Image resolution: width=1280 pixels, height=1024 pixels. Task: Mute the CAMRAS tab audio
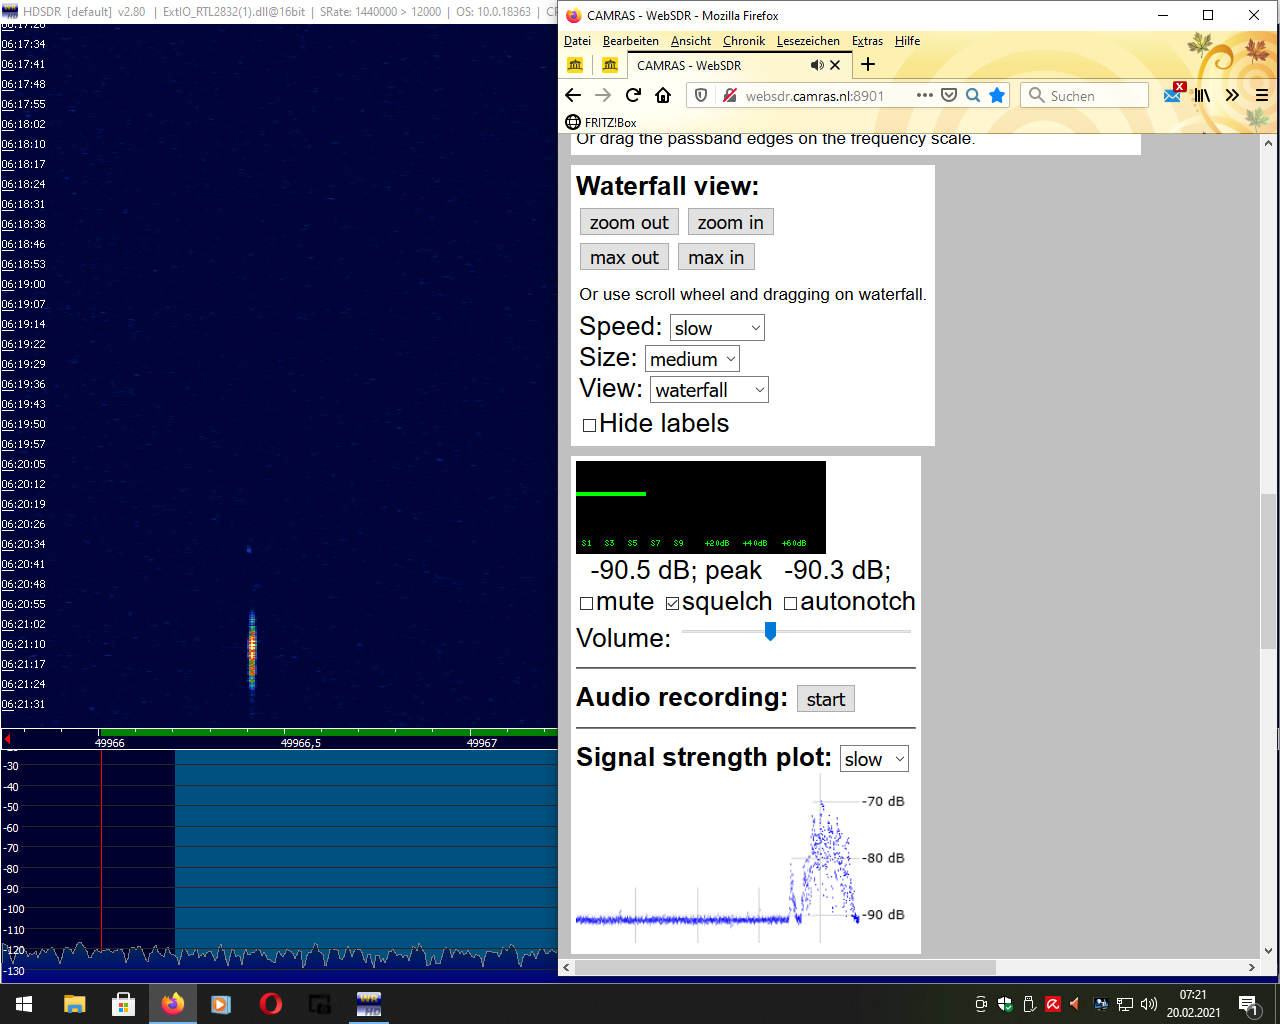point(817,65)
